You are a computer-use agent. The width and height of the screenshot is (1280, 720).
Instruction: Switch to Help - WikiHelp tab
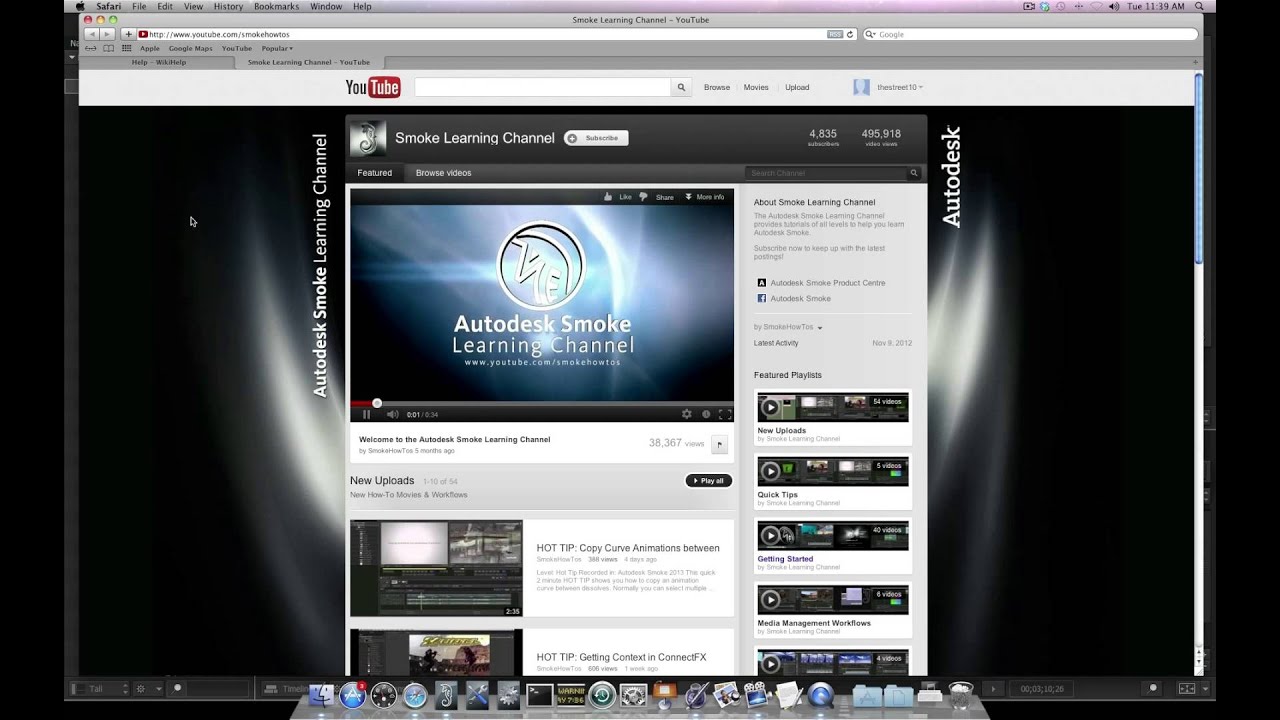158,62
